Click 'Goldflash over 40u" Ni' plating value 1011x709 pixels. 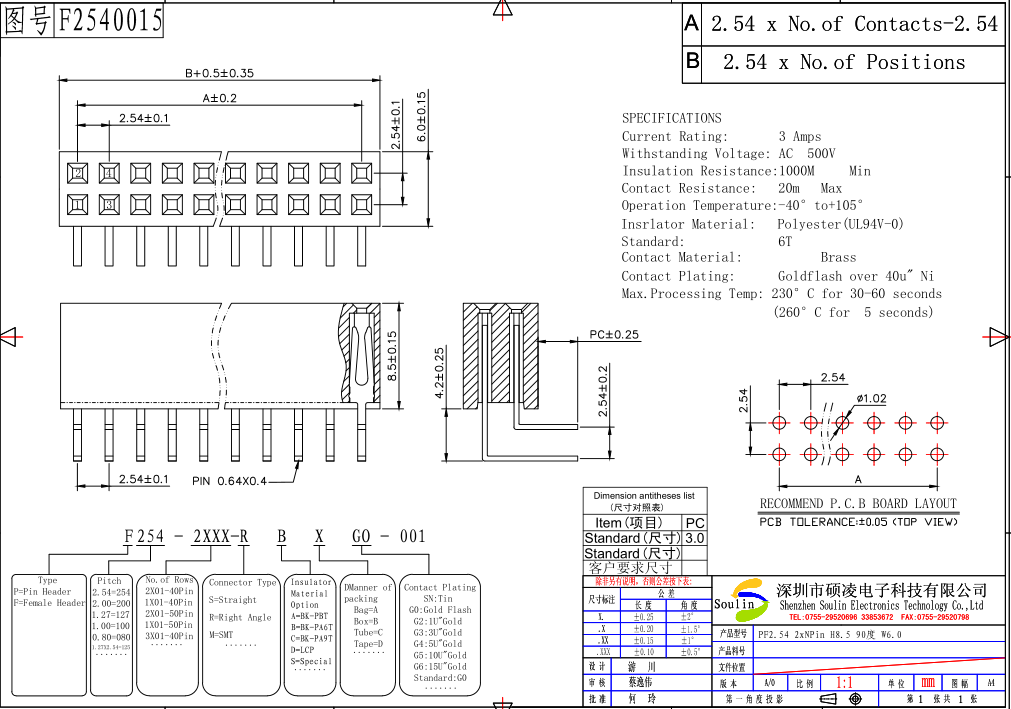(856, 276)
